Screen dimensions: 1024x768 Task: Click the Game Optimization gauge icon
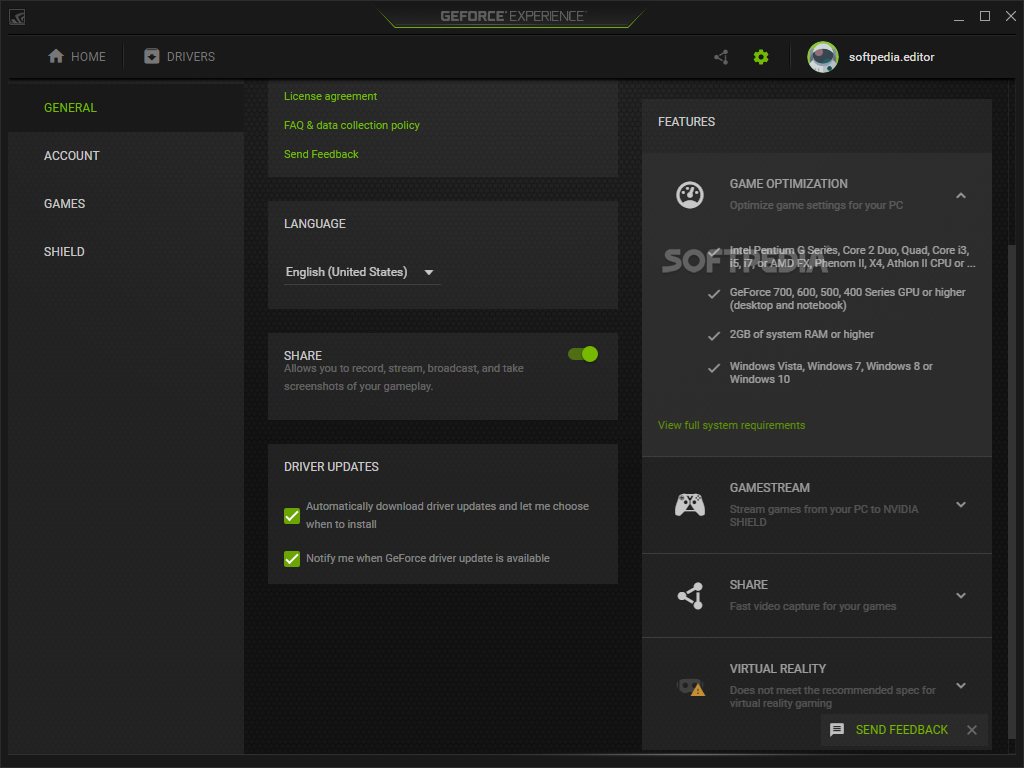[x=690, y=195]
